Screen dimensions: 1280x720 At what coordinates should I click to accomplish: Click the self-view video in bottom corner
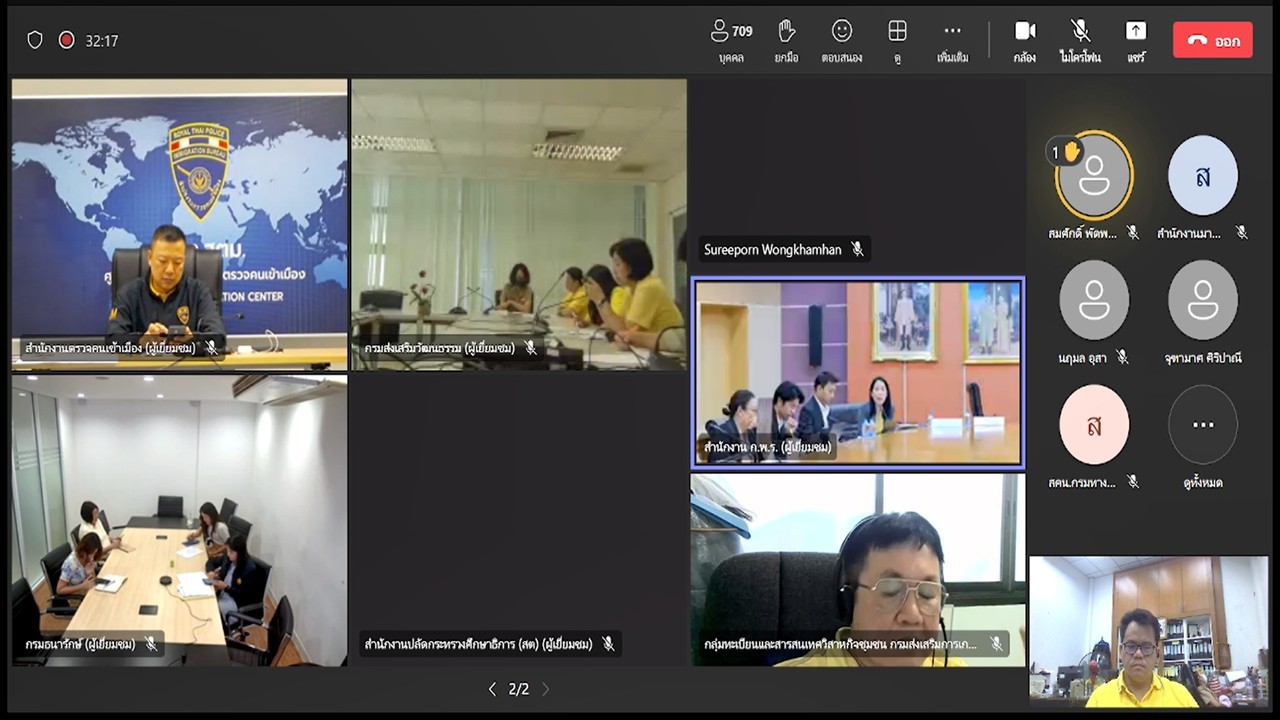point(1148,631)
